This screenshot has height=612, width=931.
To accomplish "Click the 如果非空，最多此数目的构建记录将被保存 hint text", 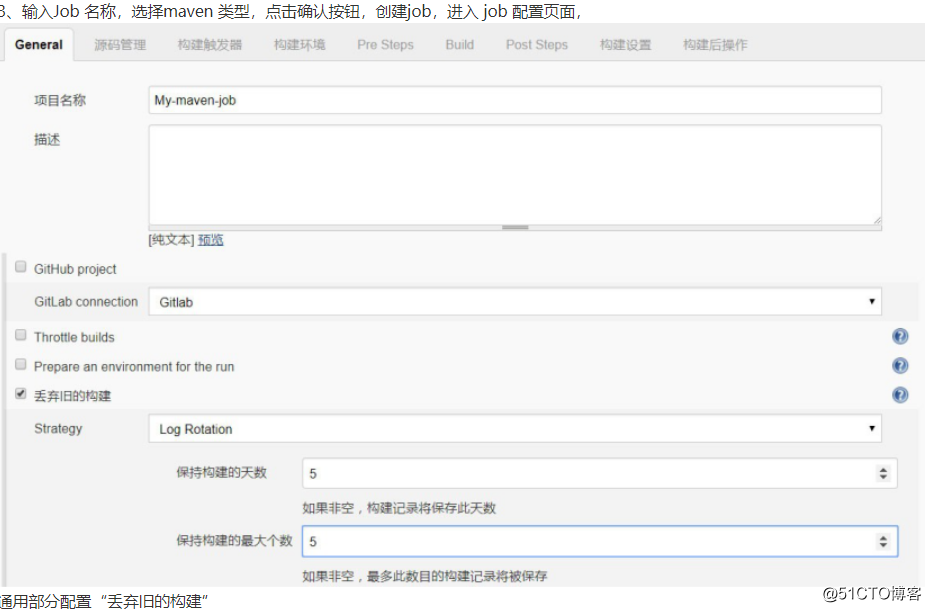I will click(x=425, y=576).
